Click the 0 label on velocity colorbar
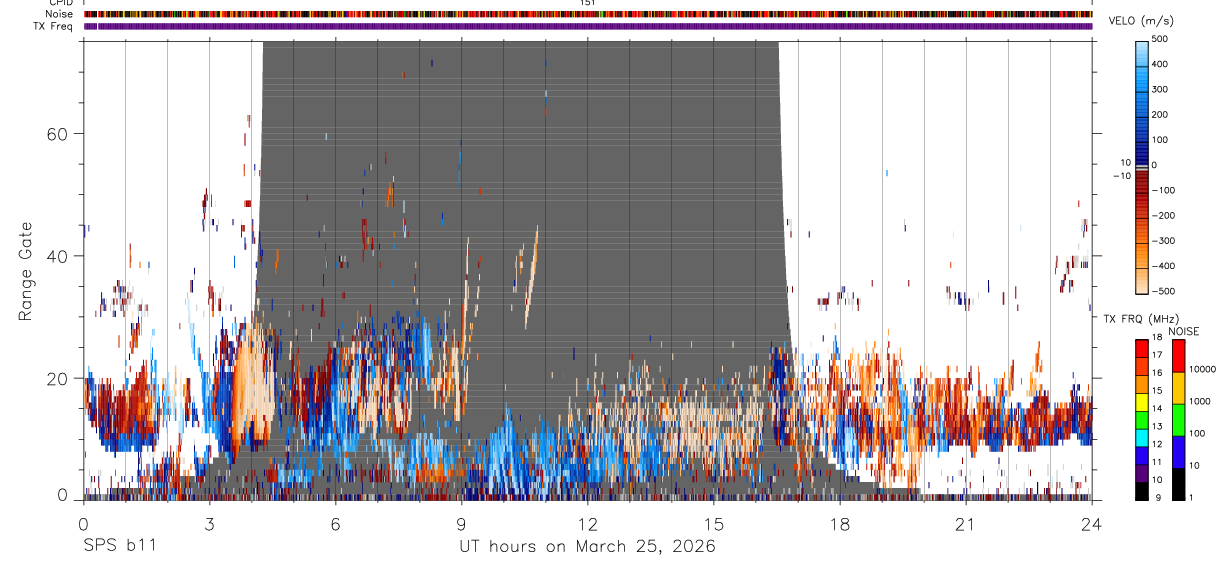The width and height of the screenshot is (1228, 567). [1154, 165]
